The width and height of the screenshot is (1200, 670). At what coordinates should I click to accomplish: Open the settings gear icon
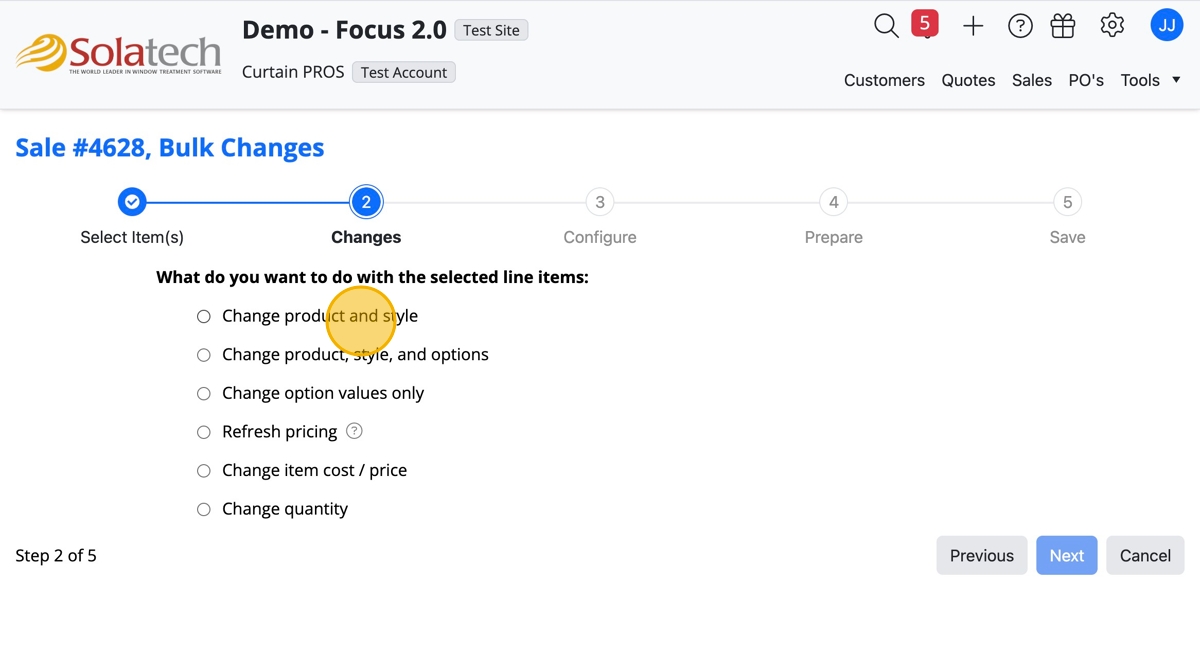[x=1112, y=26]
